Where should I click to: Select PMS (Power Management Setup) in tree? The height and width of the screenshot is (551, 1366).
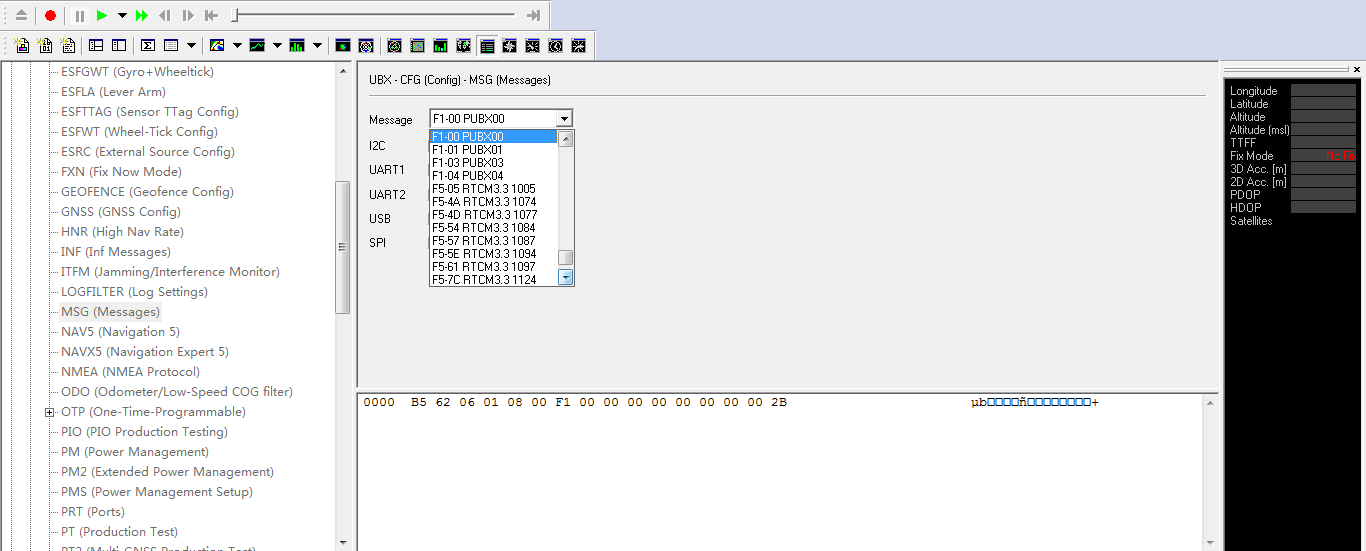(x=157, y=492)
